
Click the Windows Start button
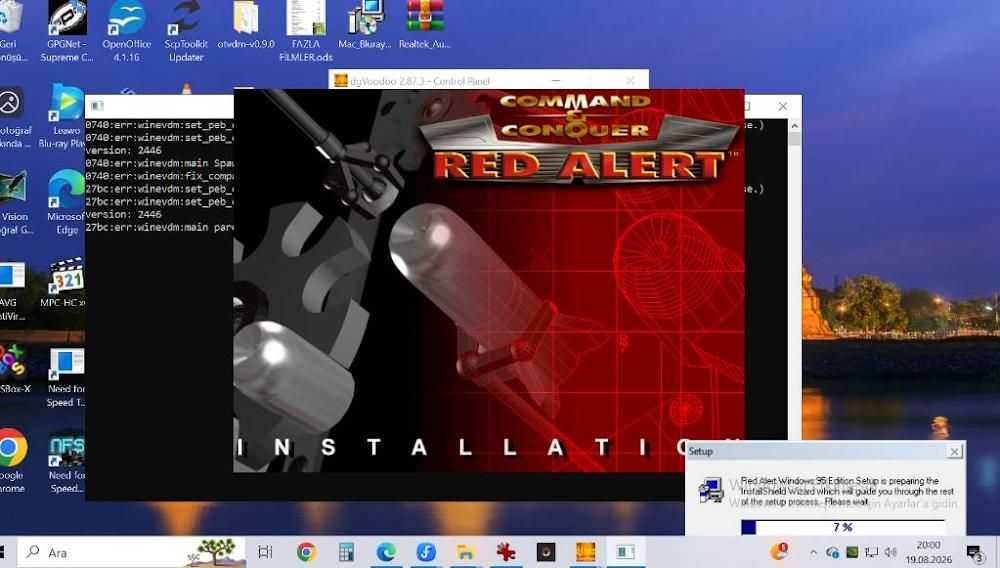3,552
